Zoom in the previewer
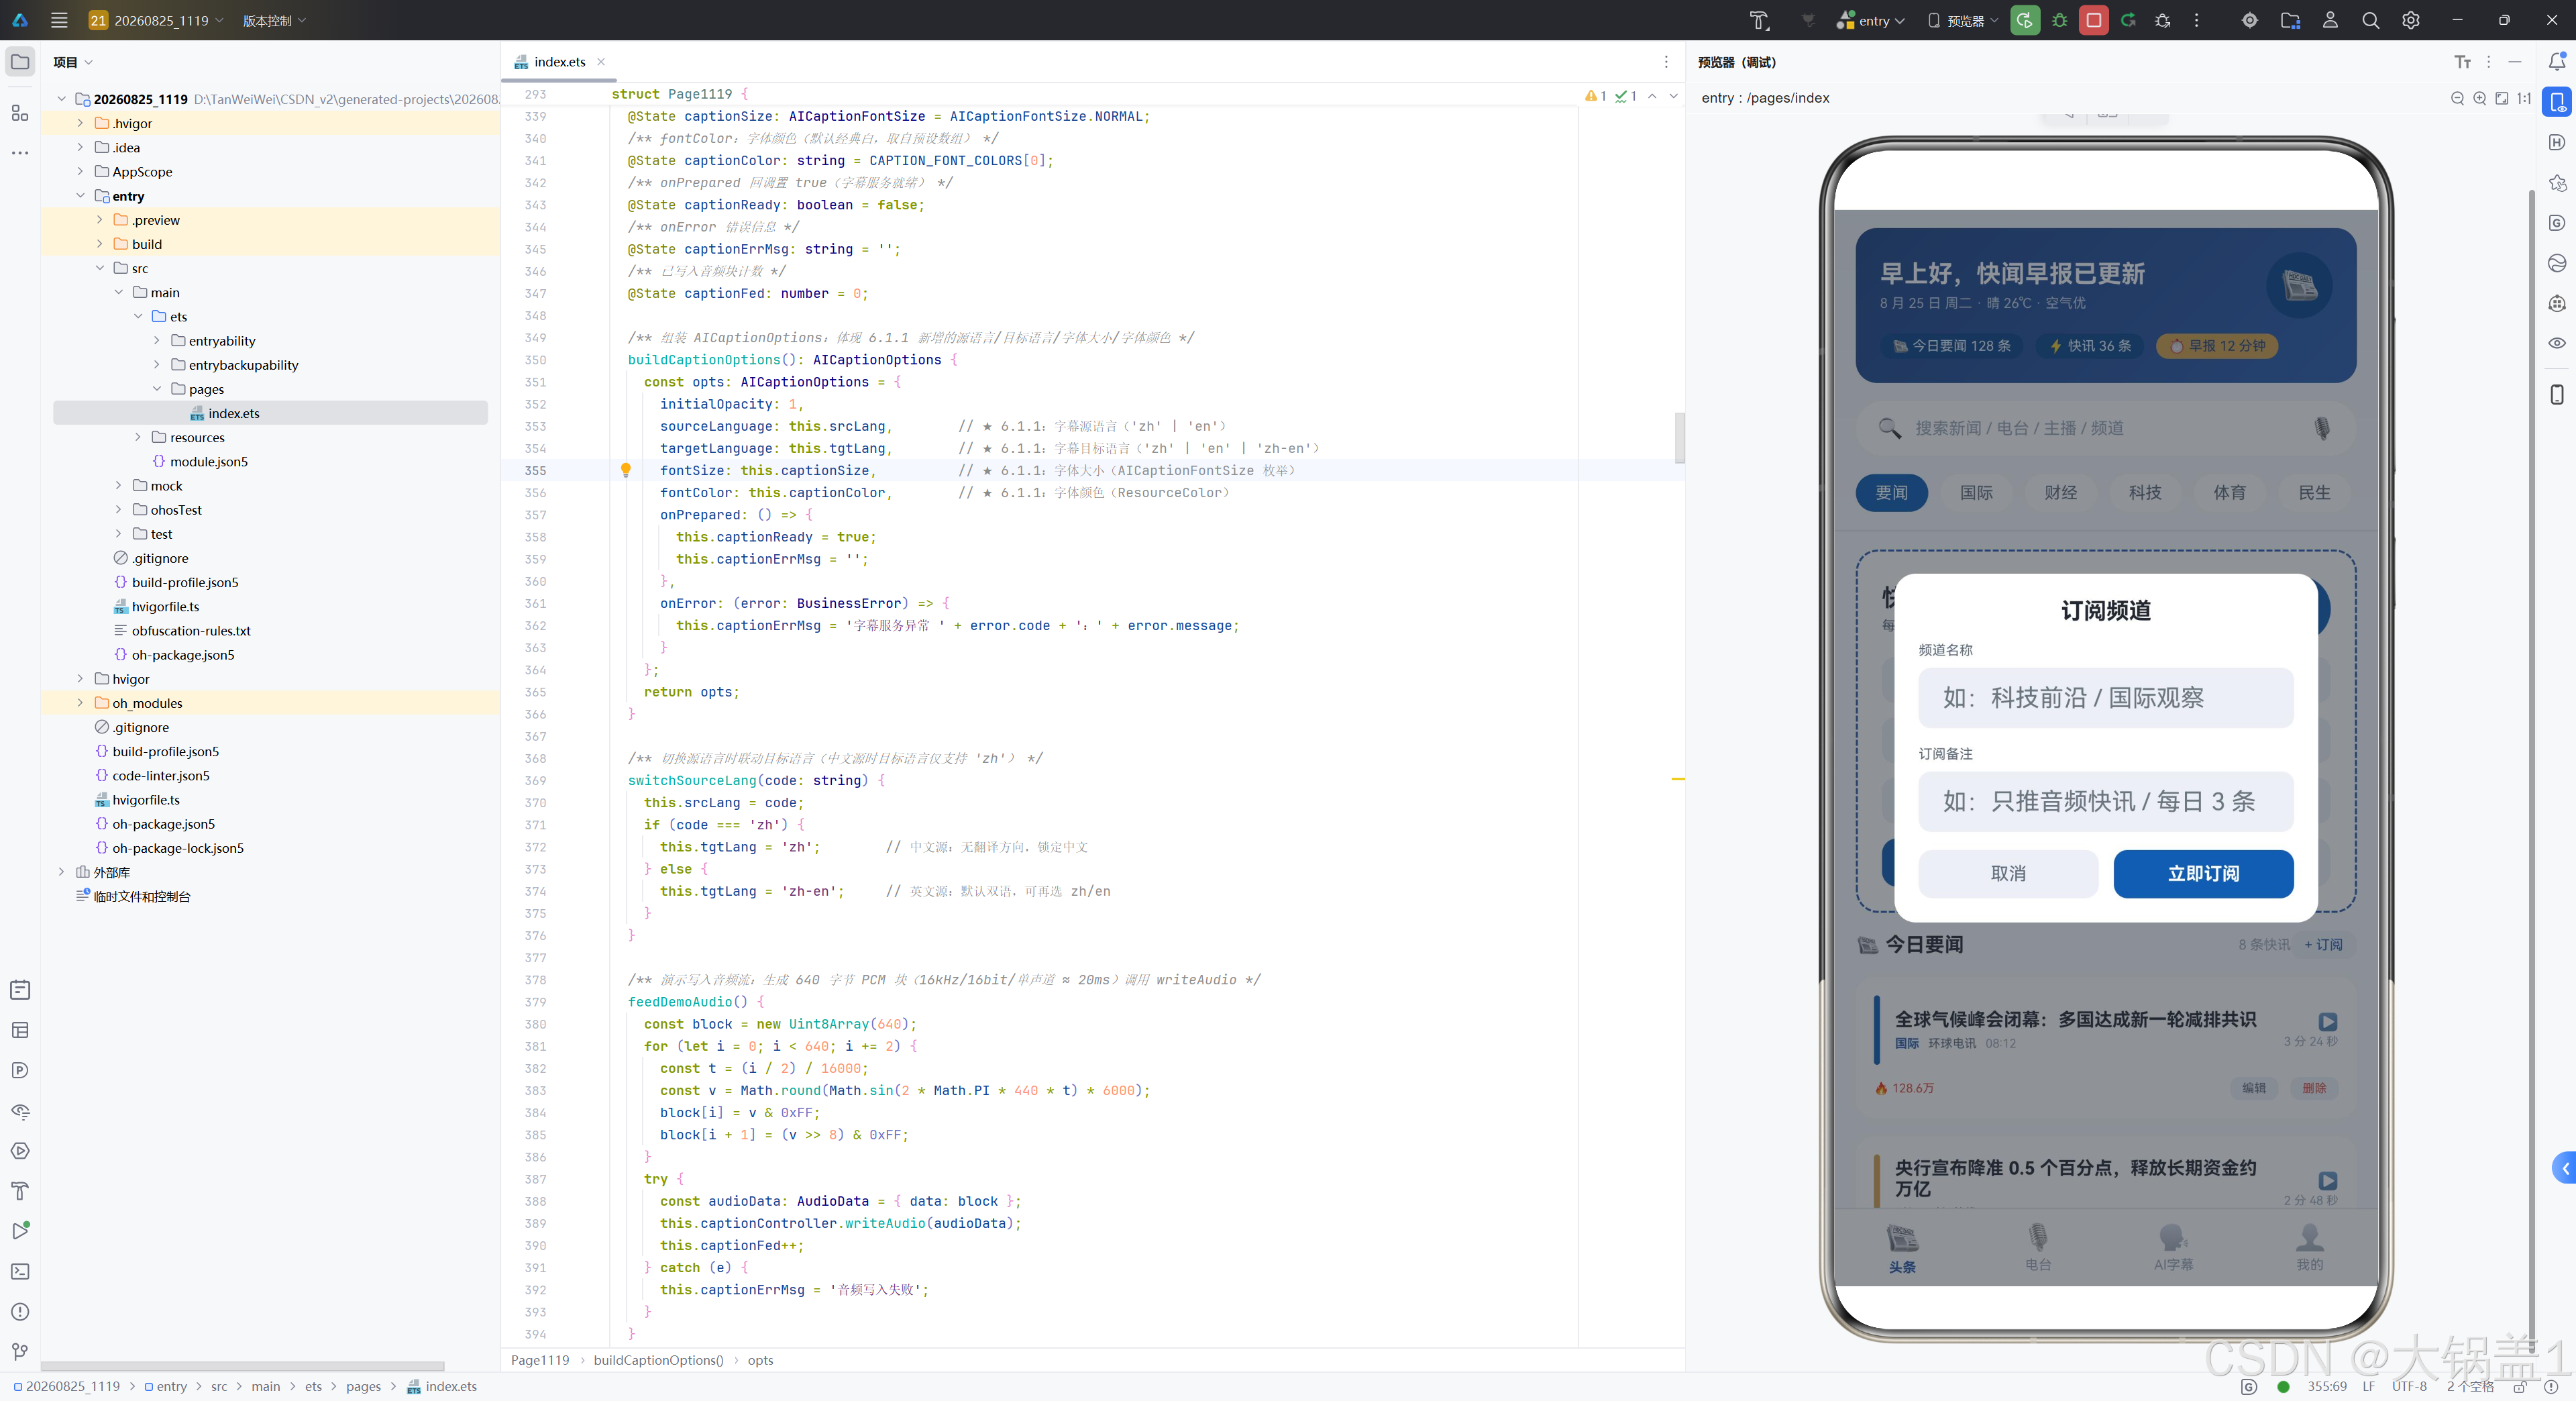The width and height of the screenshot is (2576, 1401). click(2480, 98)
